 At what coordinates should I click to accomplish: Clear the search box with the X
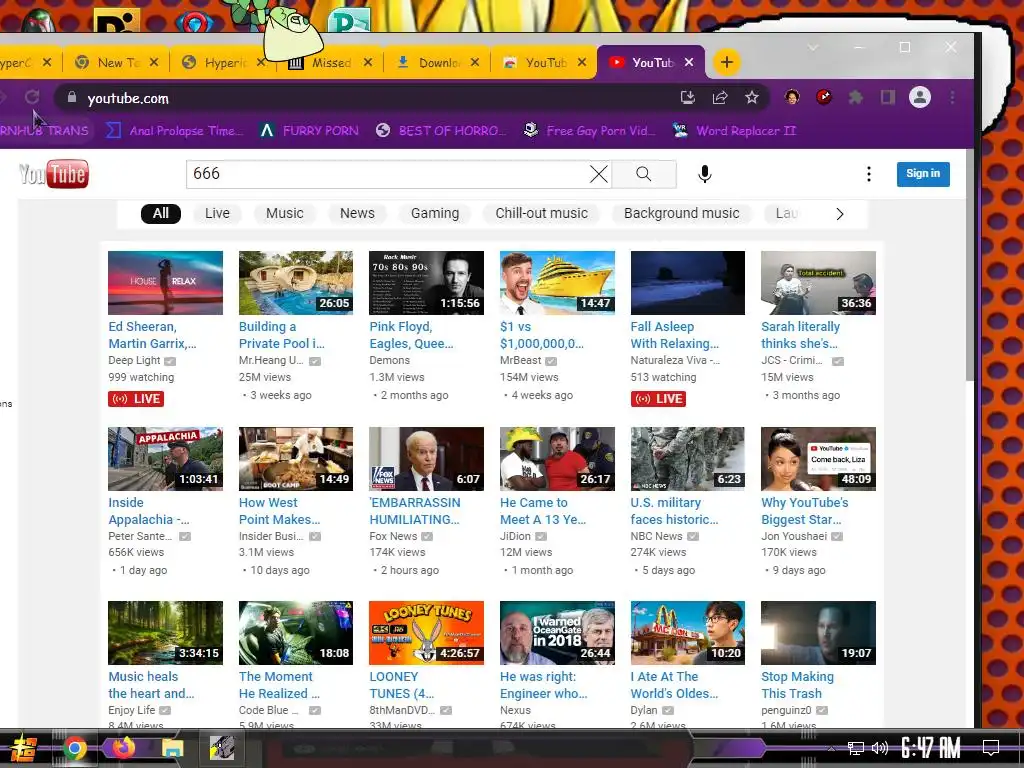tap(598, 174)
